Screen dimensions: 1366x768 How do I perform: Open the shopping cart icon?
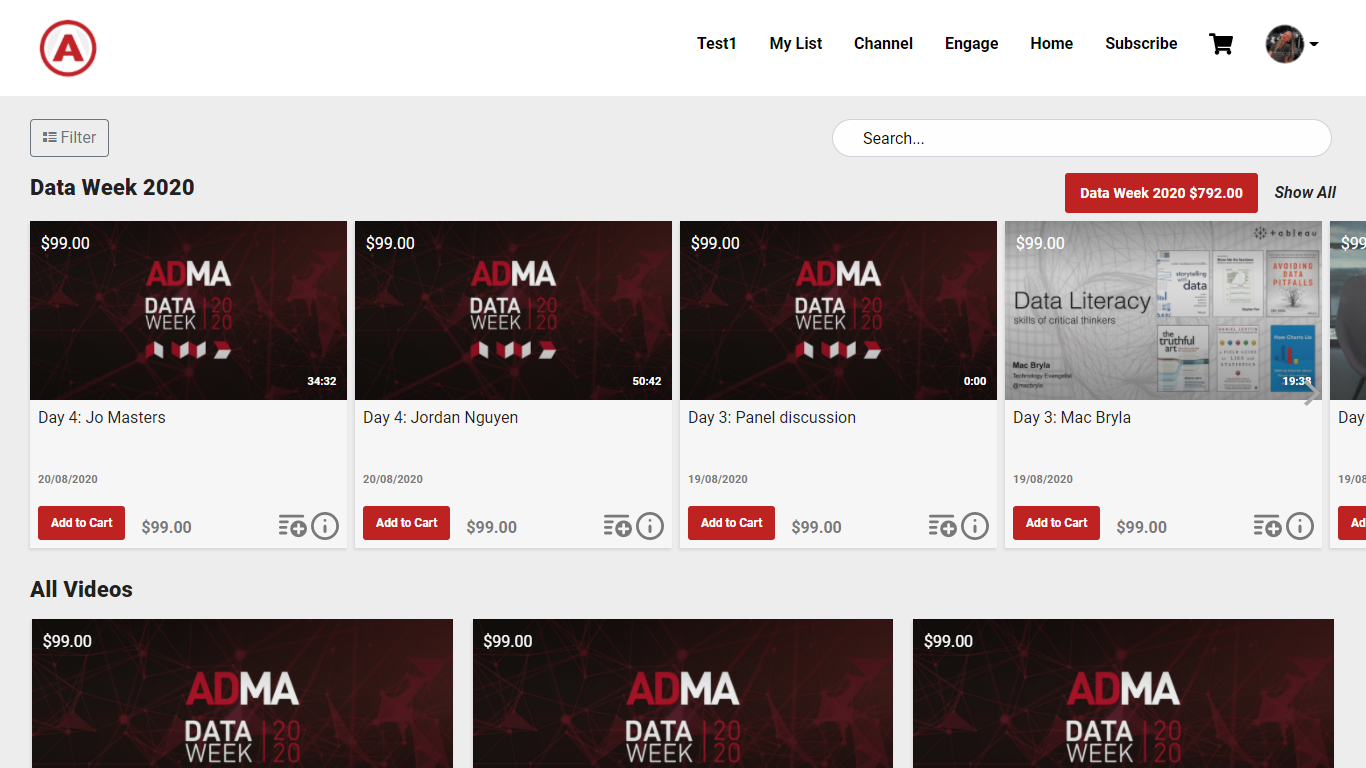tap(1220, 44)
